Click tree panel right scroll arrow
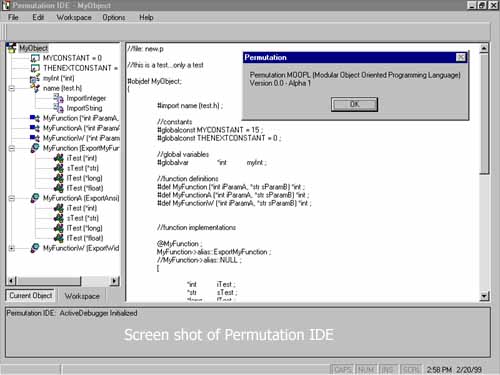 [x=115, y=281]
